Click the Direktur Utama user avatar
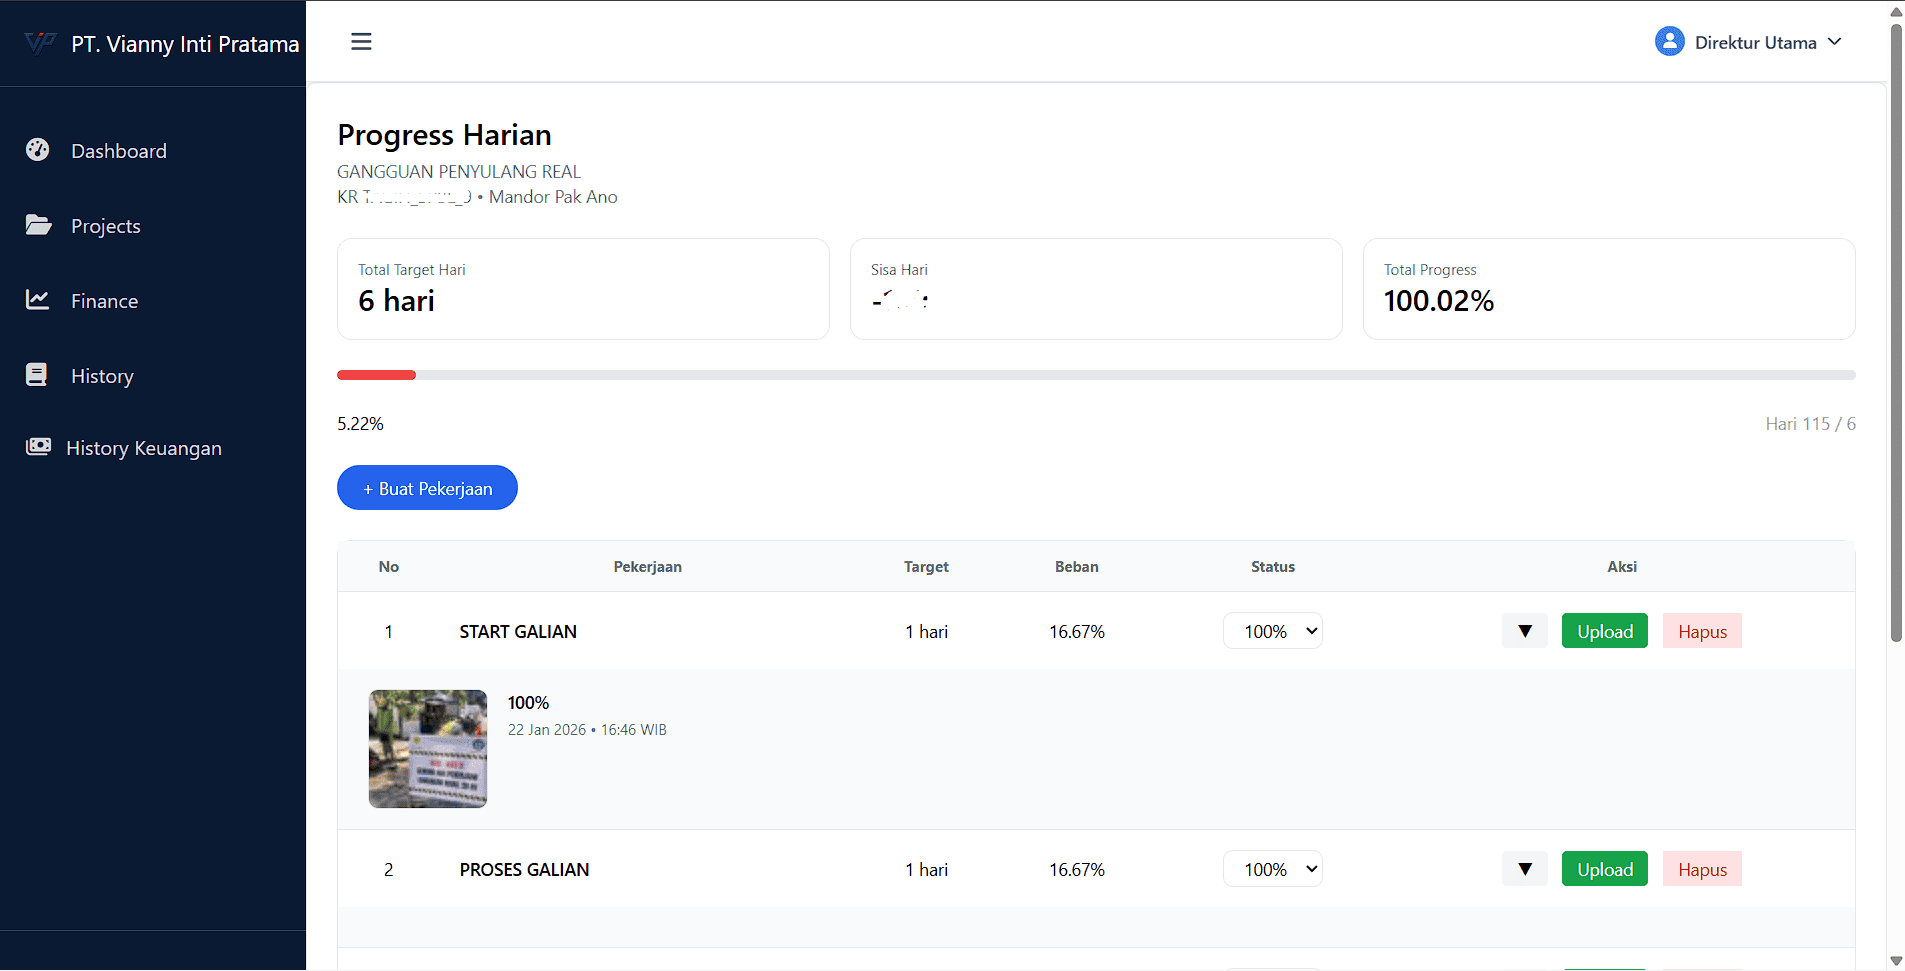 [x=1669, y=42]
